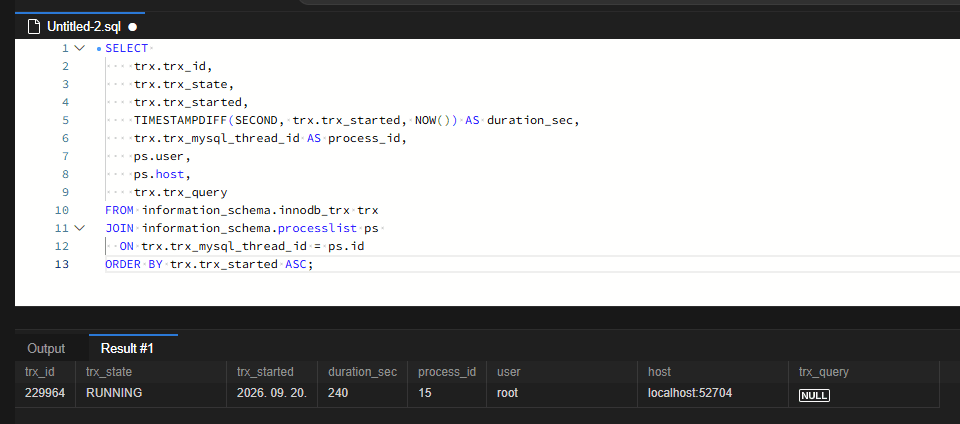This screenshot has width=960, height=424.
Task: Click the NULL badge in trx_query cell
Action: [814, 395]
